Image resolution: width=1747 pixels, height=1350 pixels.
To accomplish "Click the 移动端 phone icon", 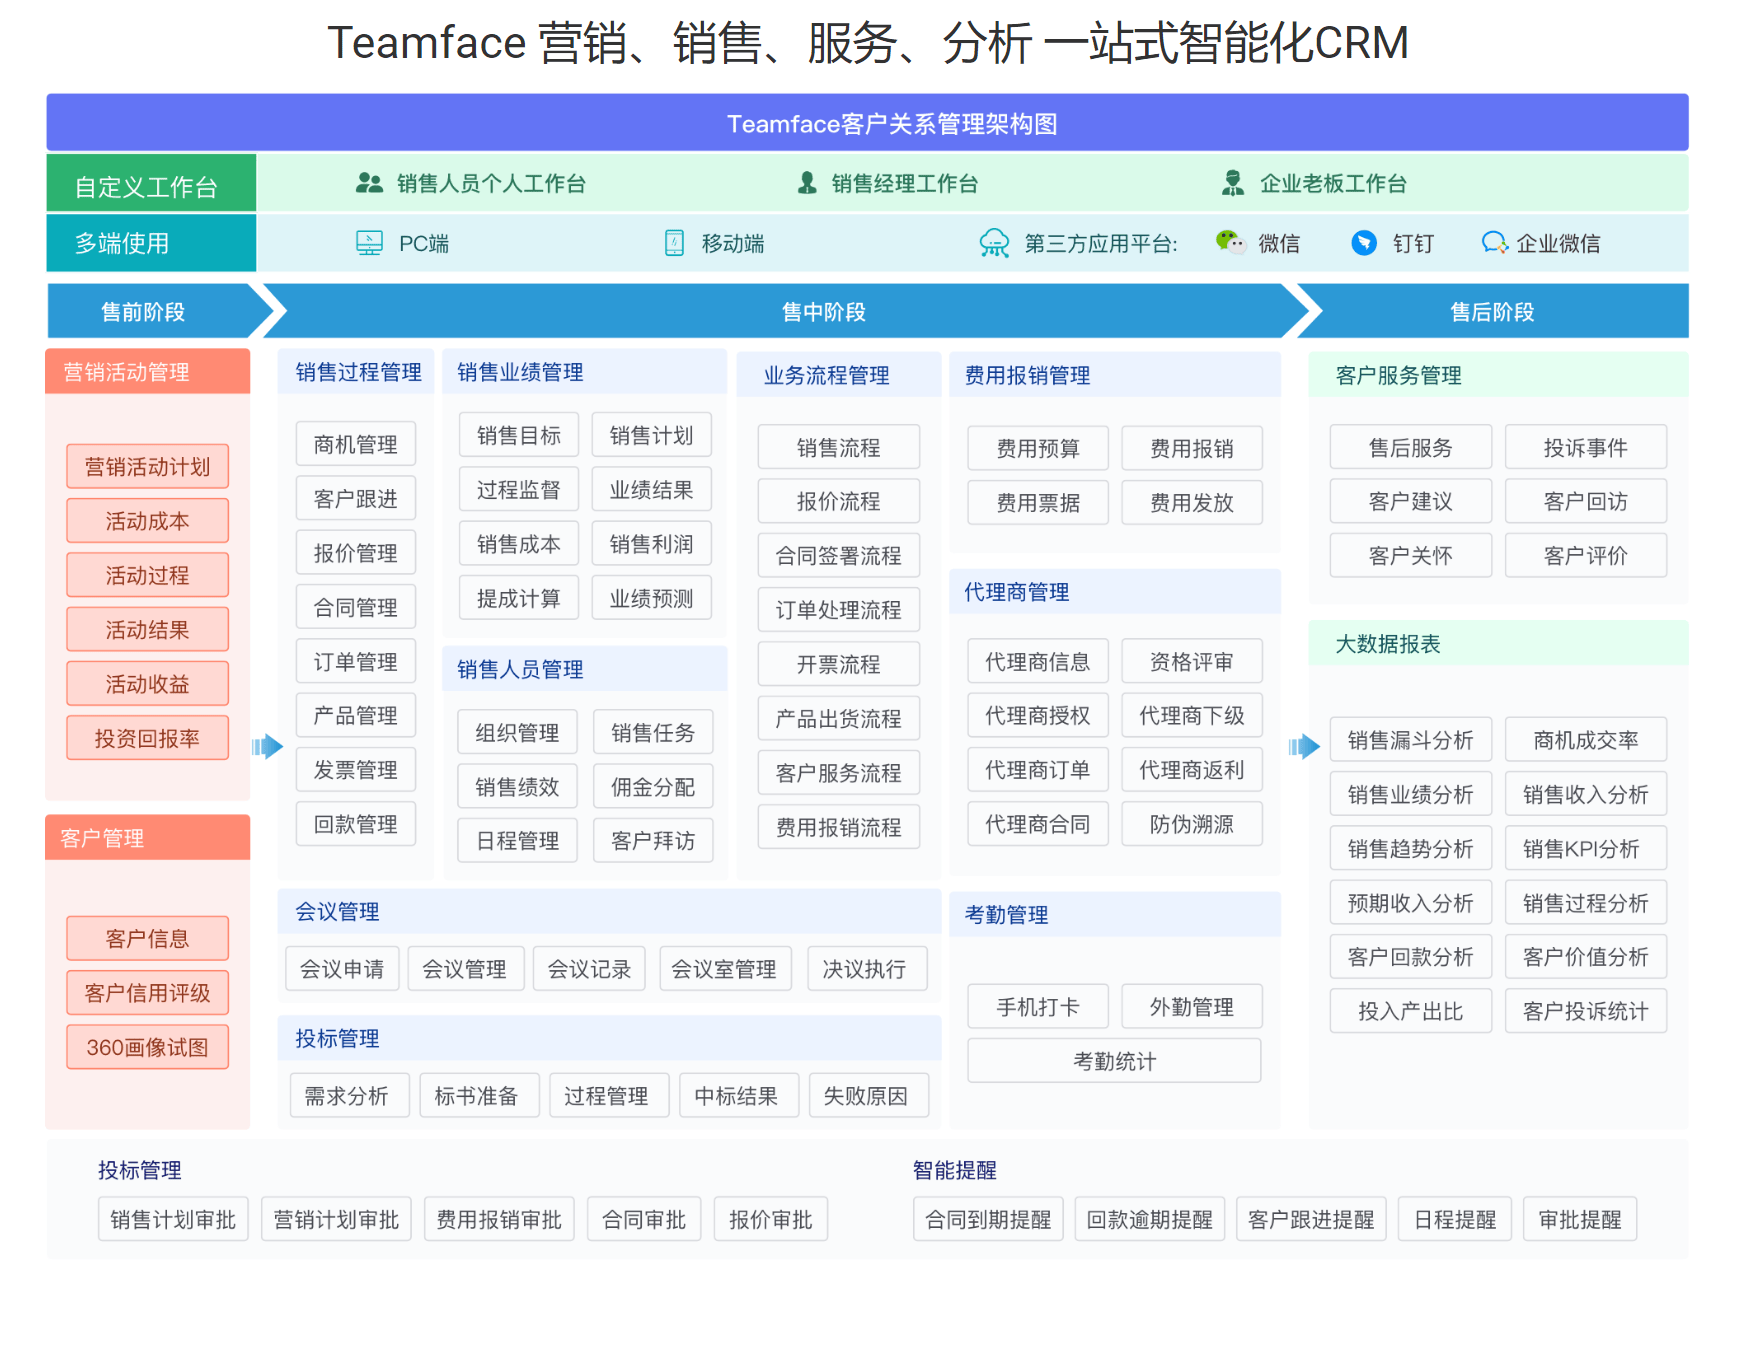I will [x=675, y=243].
